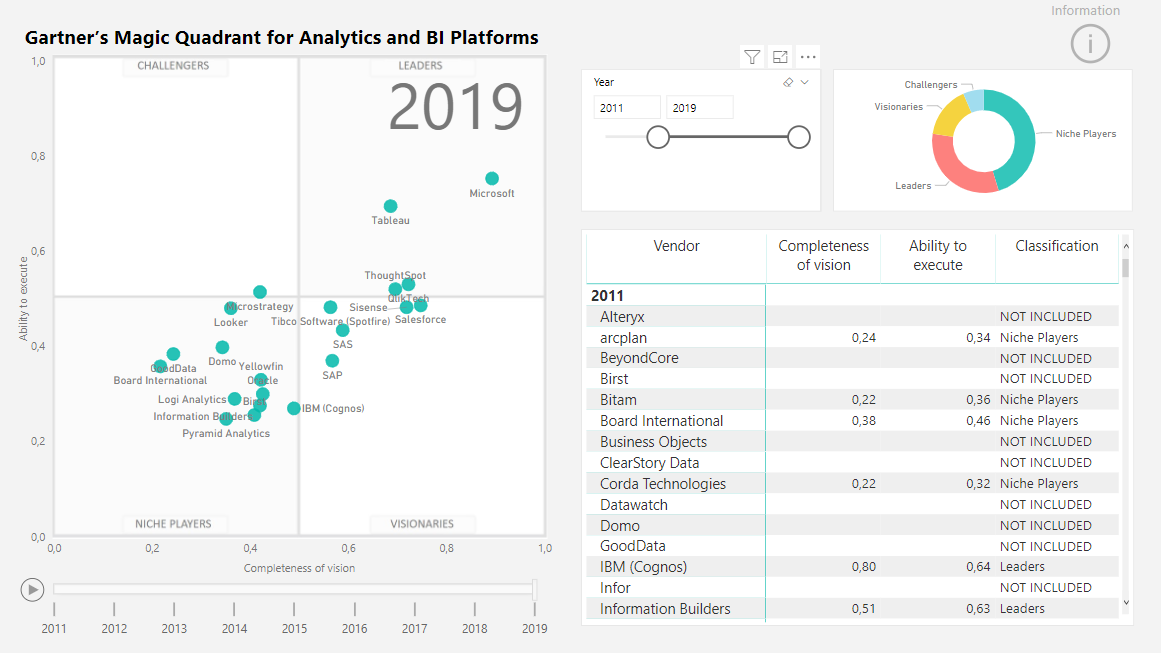
Task: Click the 0,80 completeness value for IBM
Action: tap(863, 567)
